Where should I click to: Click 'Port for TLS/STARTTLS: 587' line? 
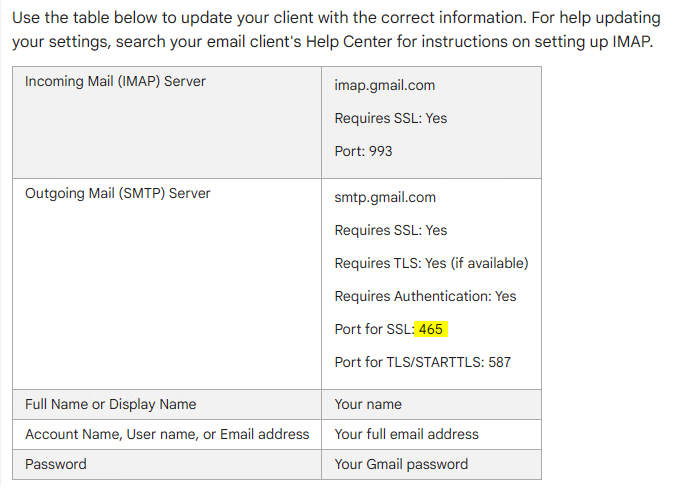(423, 362)
